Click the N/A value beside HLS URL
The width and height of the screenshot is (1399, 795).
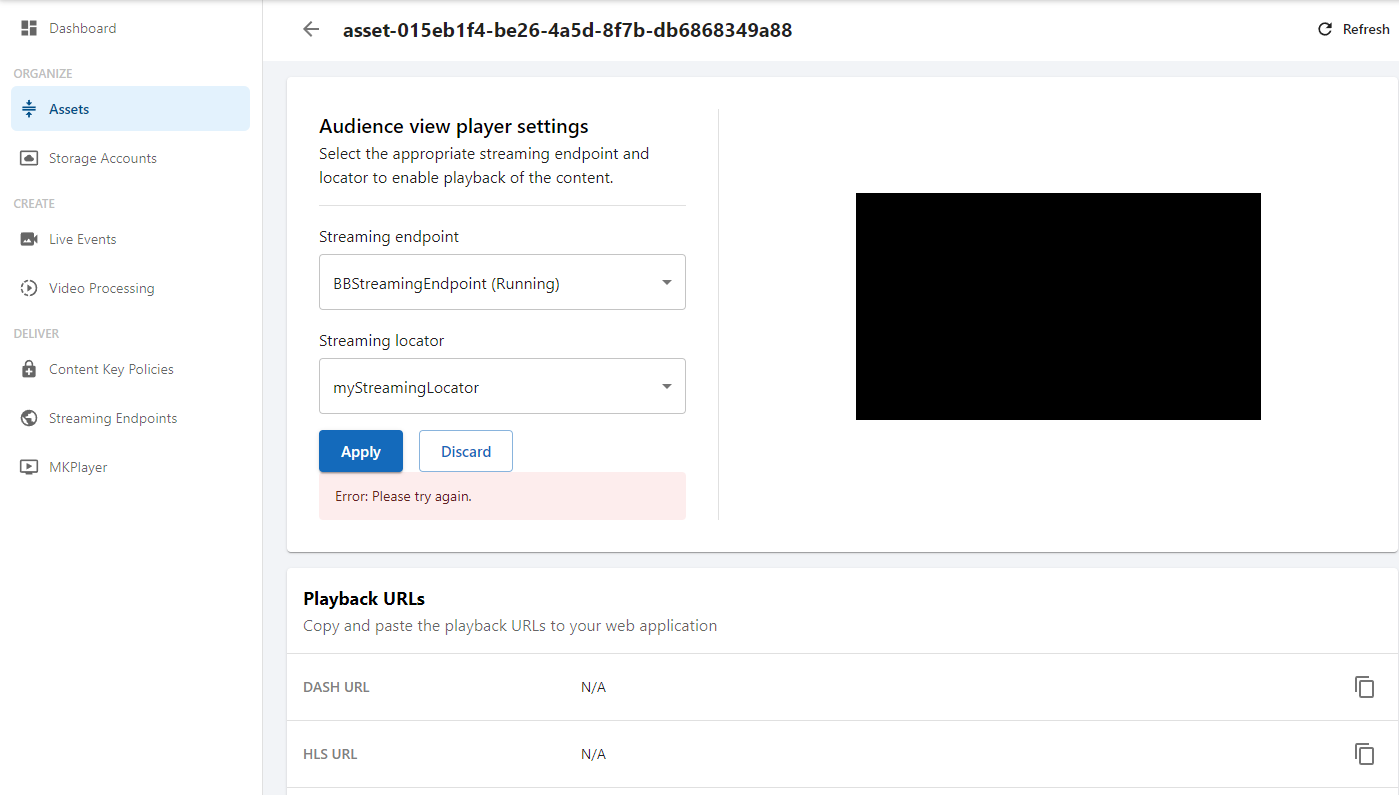click(593, 754)
